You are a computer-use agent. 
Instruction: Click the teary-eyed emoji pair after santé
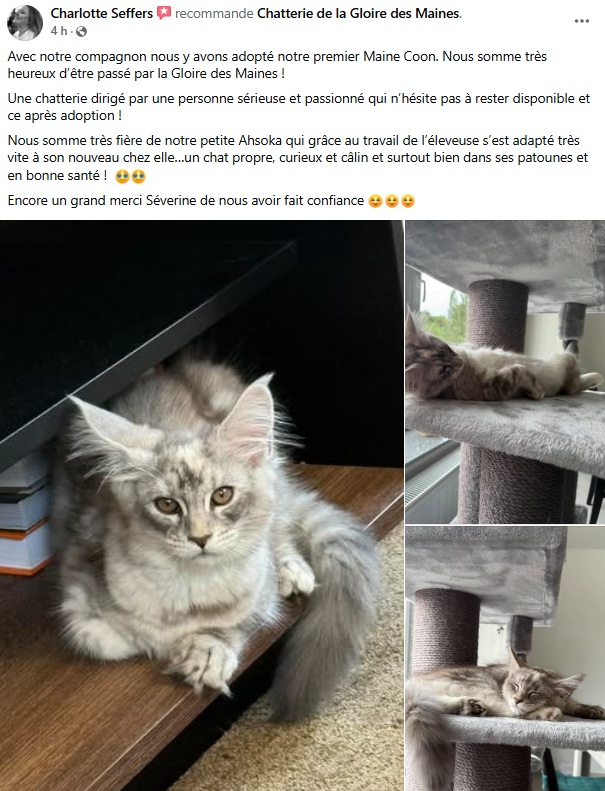click(x=131, y=176)
